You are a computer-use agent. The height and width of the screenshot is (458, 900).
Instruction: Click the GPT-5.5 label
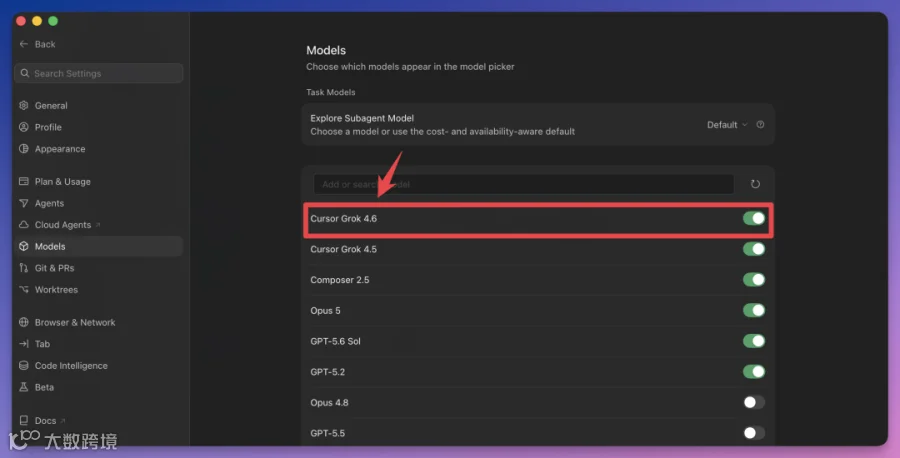(x=328, y=433)
